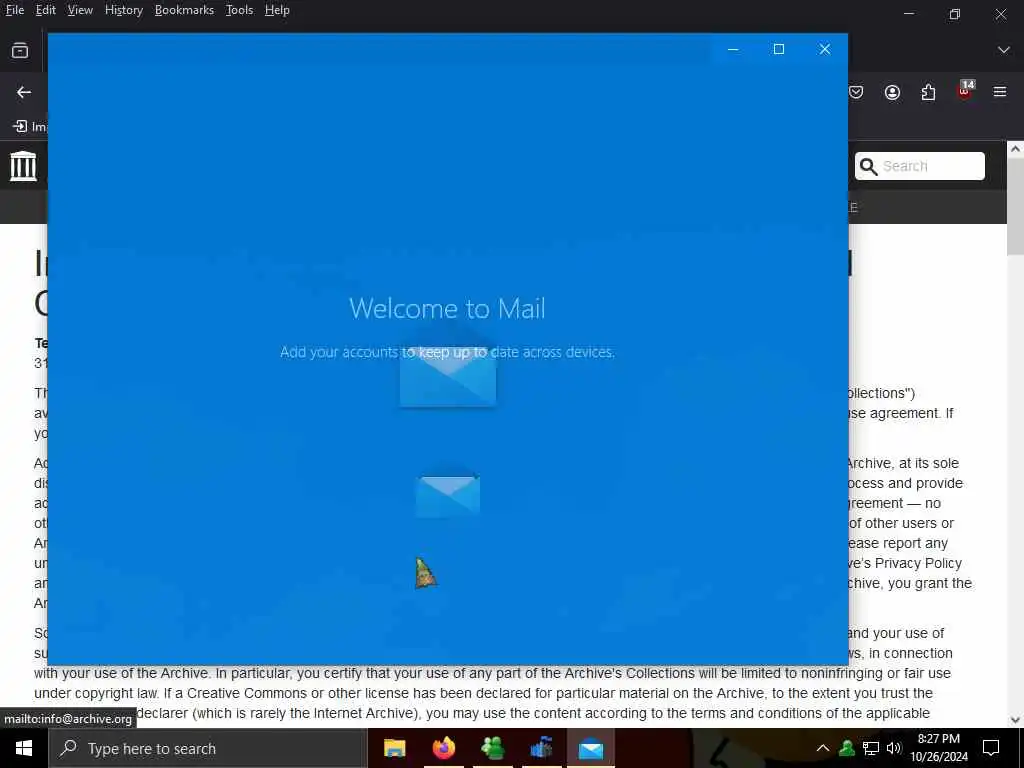Open the Tools menu in Firefox
This screenshot has height=768, width=1024.
point(239,10)
